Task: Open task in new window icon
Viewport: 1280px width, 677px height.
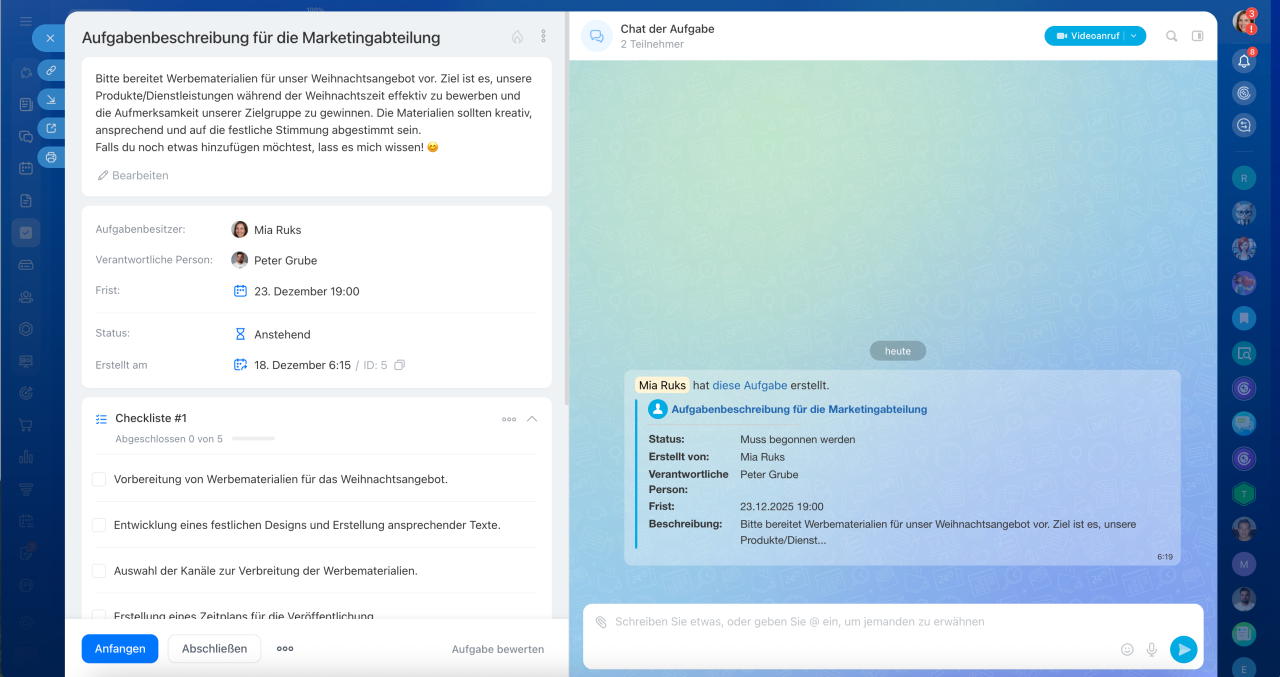Action: (51, 128)
